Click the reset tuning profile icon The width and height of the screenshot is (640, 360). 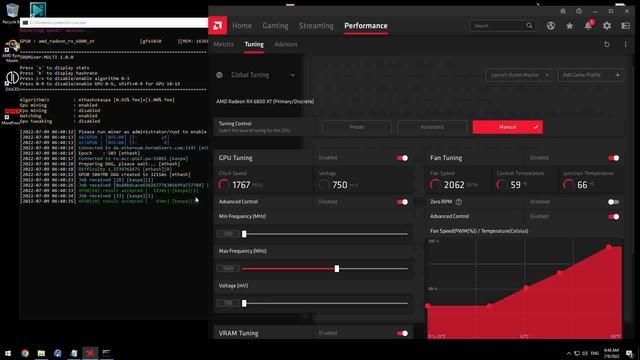(607, 44)
